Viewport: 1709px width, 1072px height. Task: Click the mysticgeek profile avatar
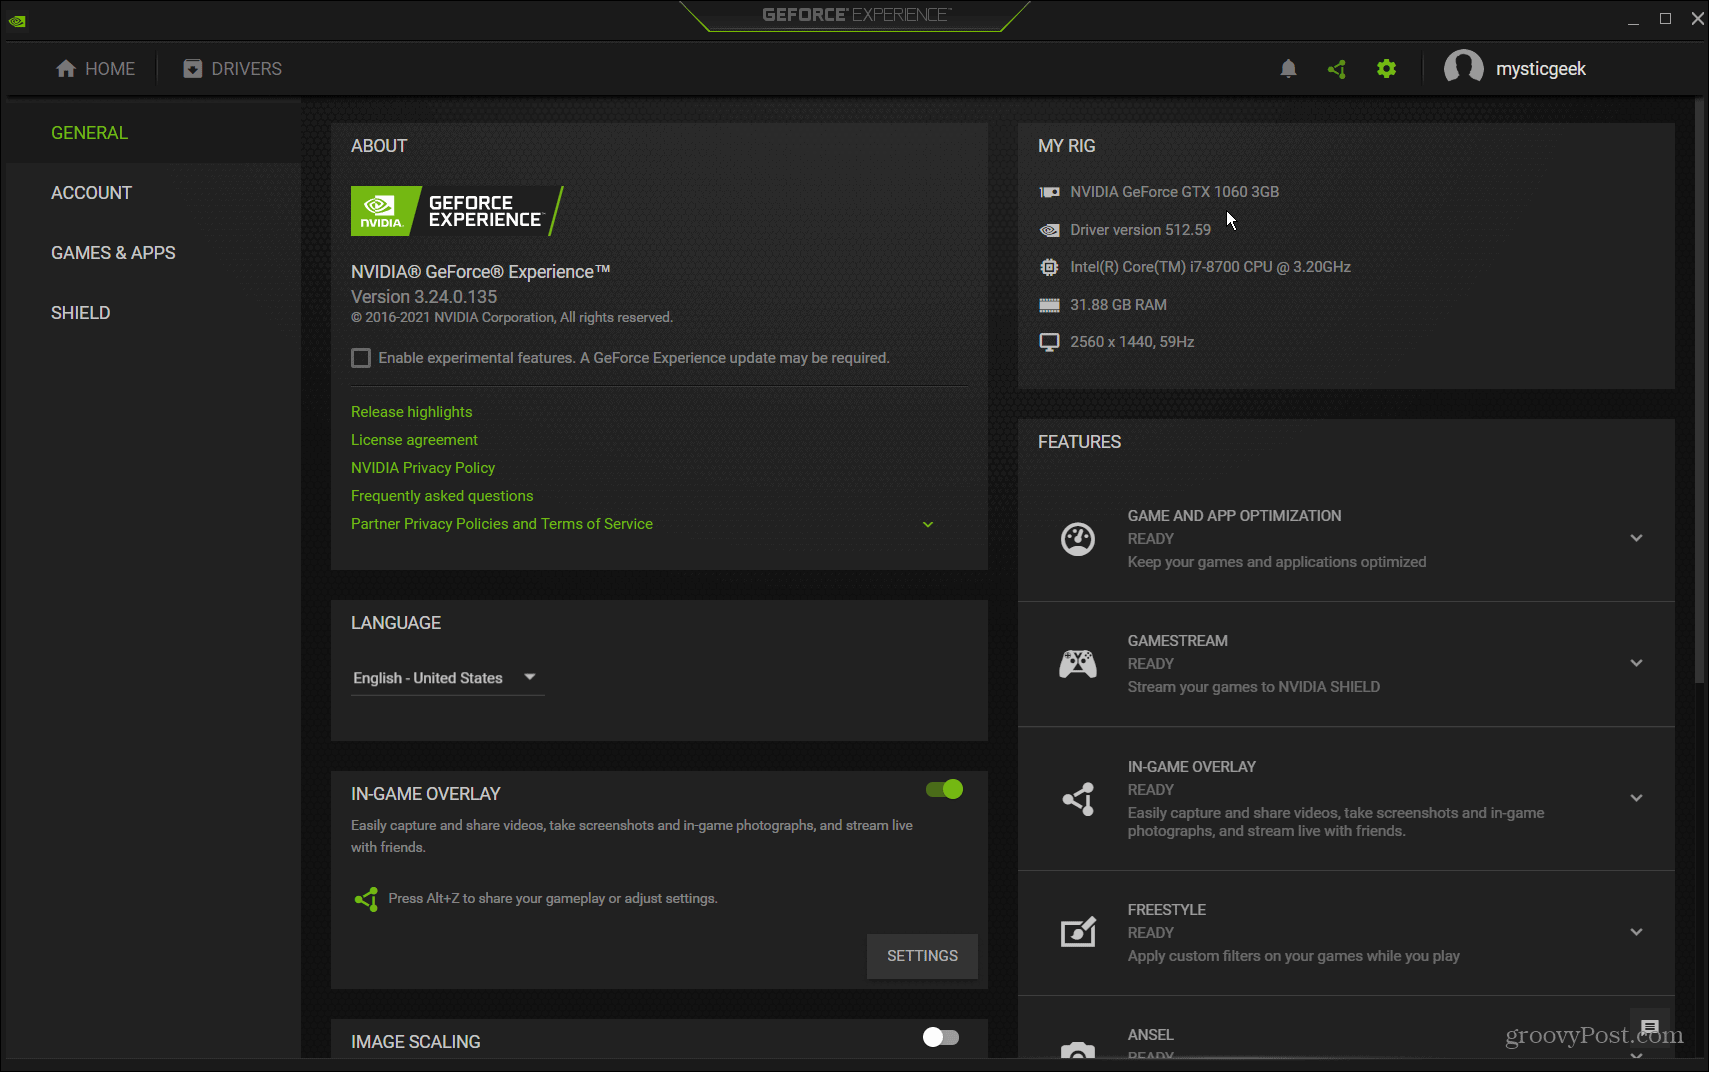1463,69
